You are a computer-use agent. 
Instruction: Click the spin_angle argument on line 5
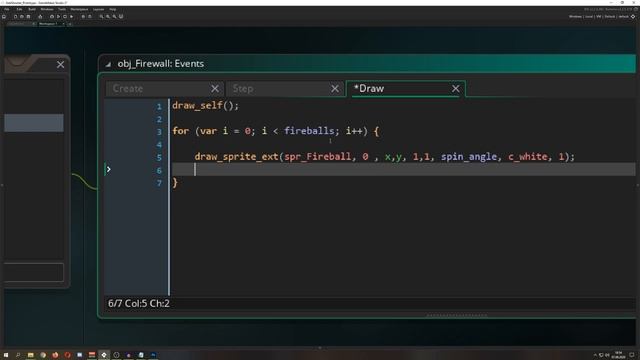(x=469, y=157)
